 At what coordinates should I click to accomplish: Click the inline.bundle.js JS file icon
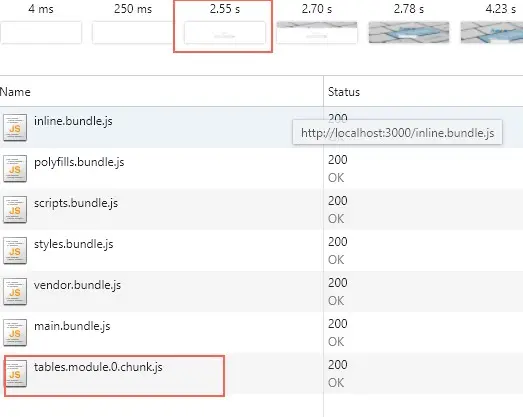[15, 127]
